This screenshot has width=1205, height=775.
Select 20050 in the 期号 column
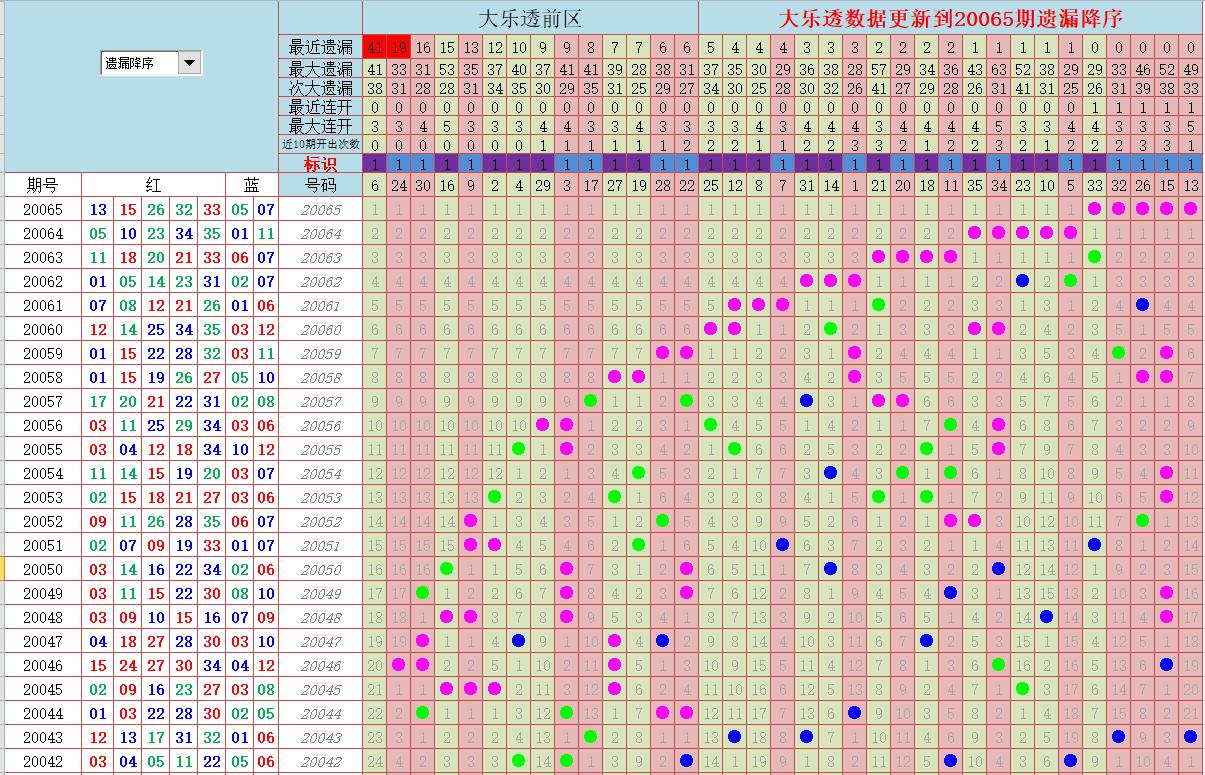point(42,570)
